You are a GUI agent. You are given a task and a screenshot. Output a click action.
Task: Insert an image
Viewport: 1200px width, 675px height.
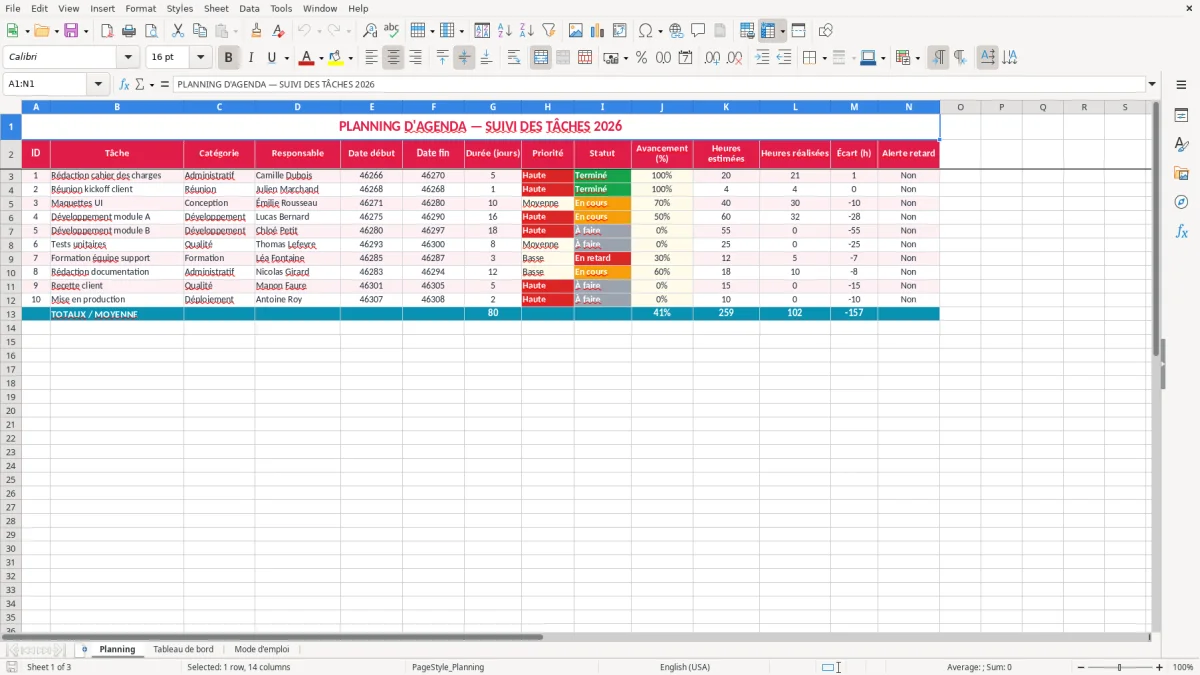coord(576,31)
